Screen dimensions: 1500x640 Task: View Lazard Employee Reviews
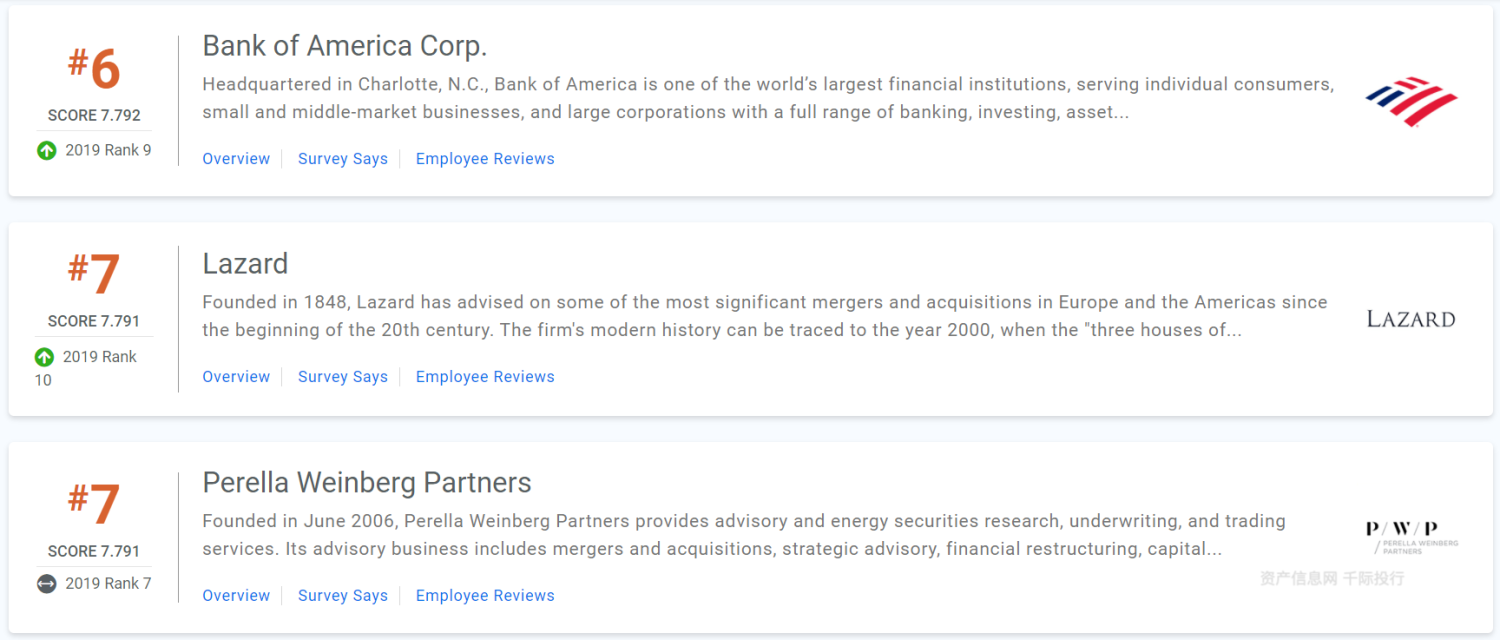click(485, 377)
